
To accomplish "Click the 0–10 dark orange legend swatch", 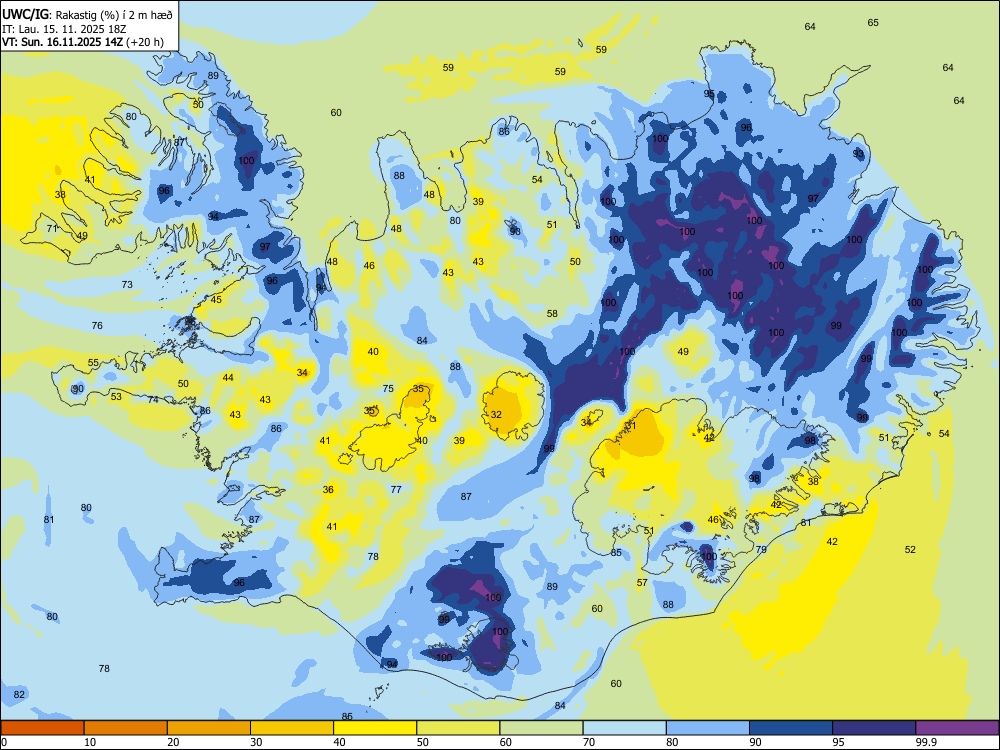I will [x=42, y=728].
